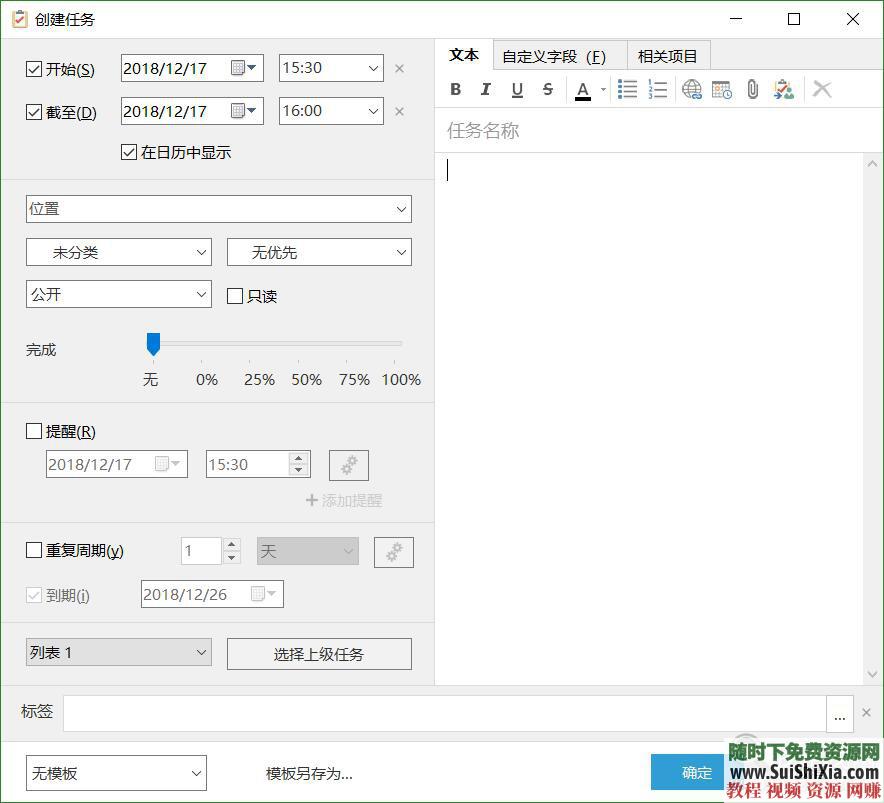Expand the 无优先 priority dropdown
Viewport: 884px width, 803px height.
(318, 252)
